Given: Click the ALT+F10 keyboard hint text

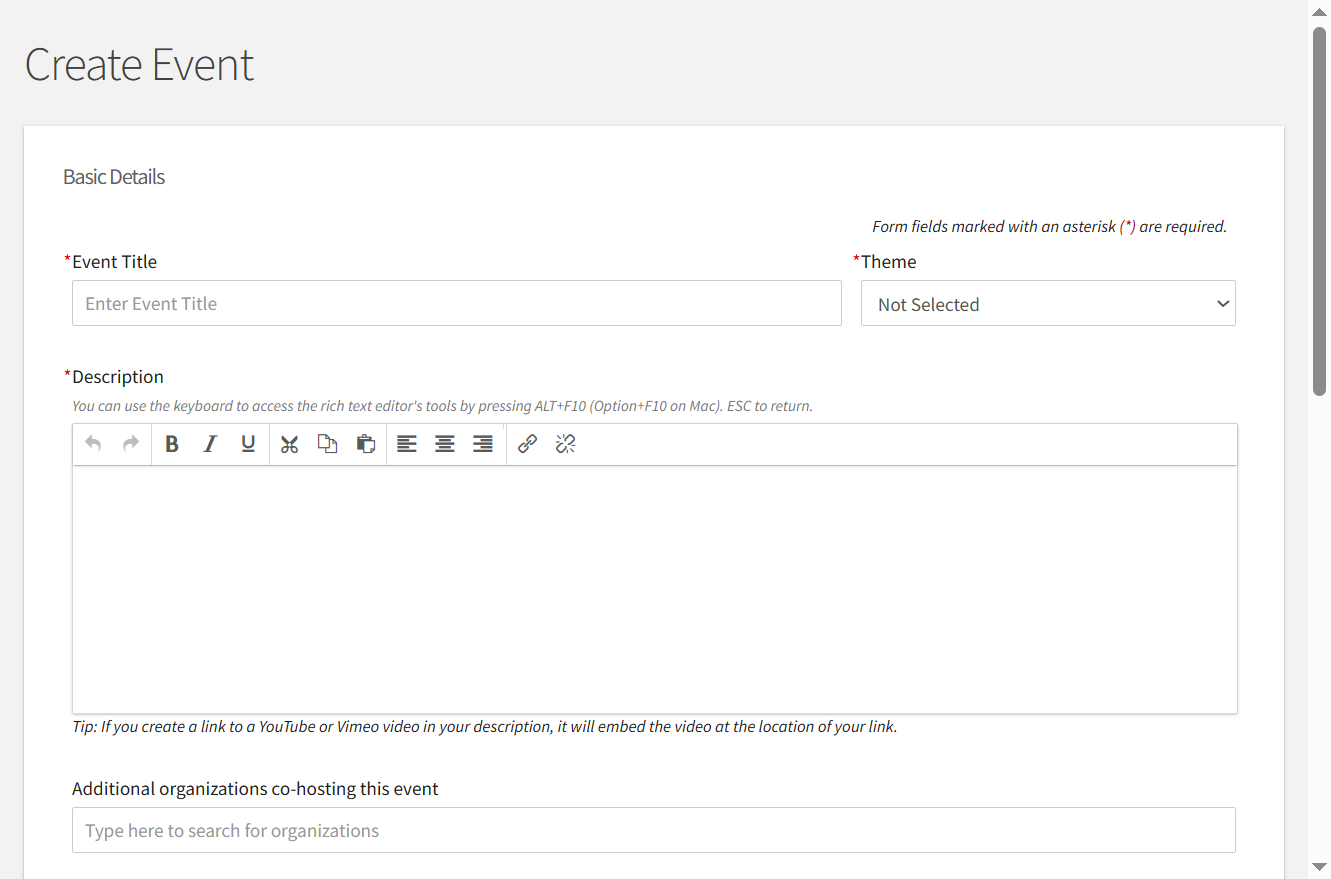Looking at the screenshot, I should 442,406.
